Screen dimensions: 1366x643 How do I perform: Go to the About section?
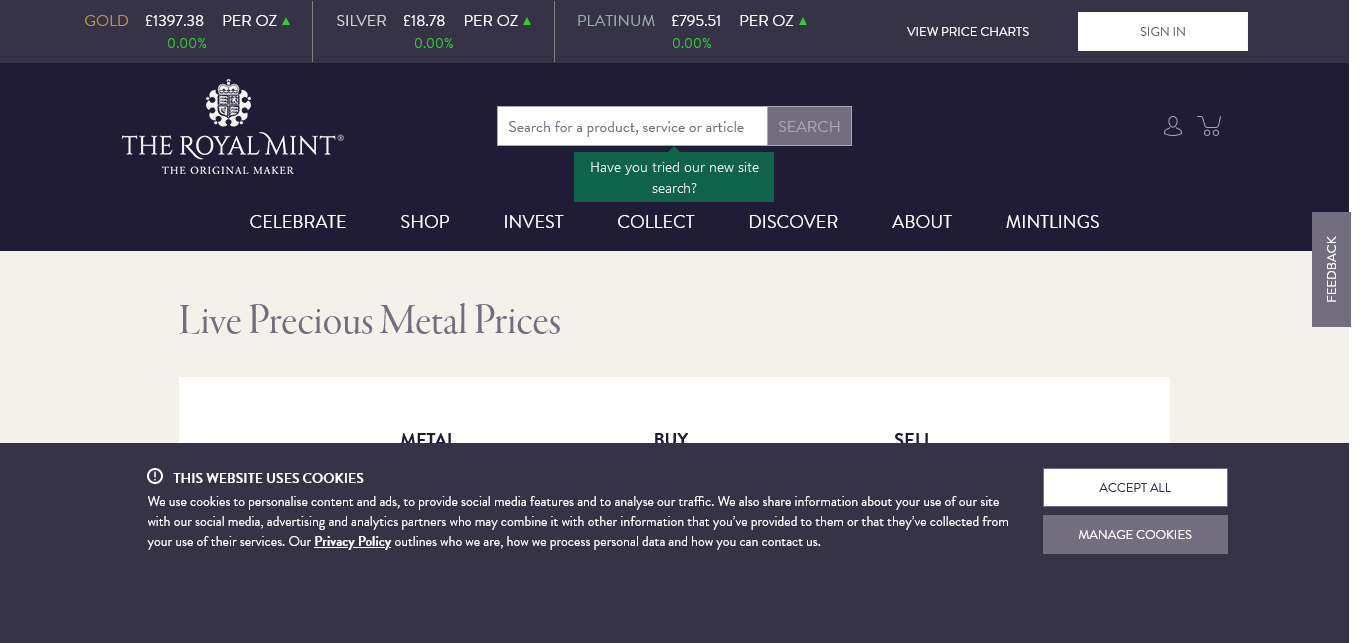922,222
